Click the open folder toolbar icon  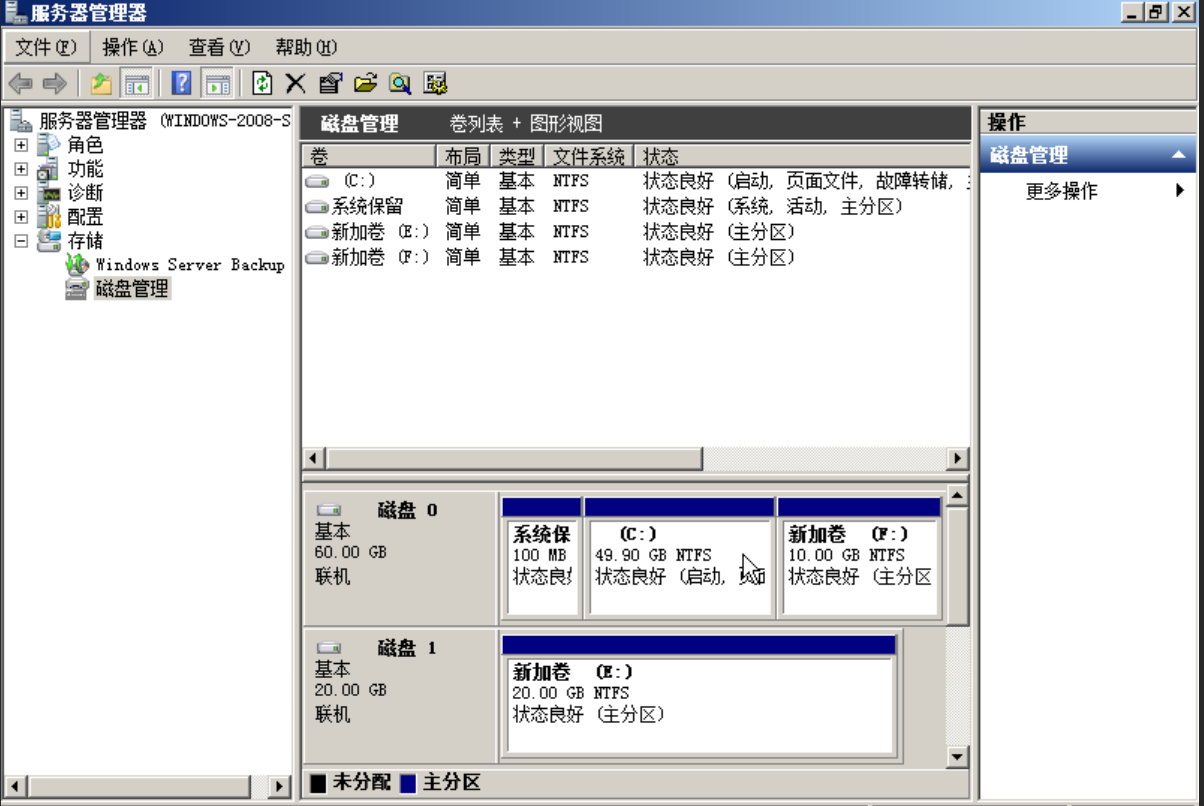[365, 83]
